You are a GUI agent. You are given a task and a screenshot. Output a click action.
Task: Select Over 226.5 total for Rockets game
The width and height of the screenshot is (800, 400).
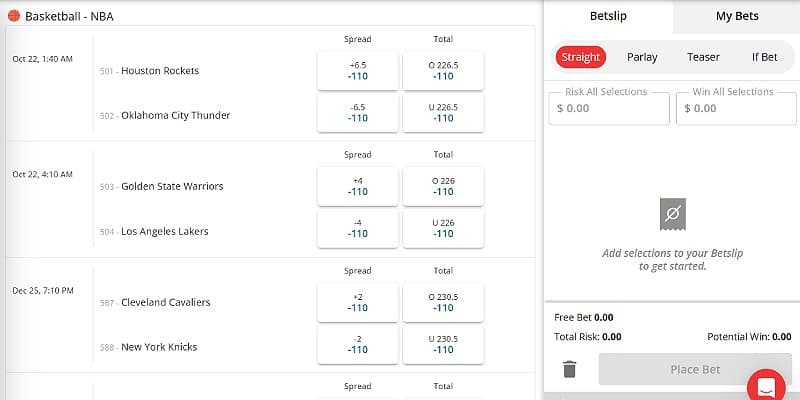443,71
